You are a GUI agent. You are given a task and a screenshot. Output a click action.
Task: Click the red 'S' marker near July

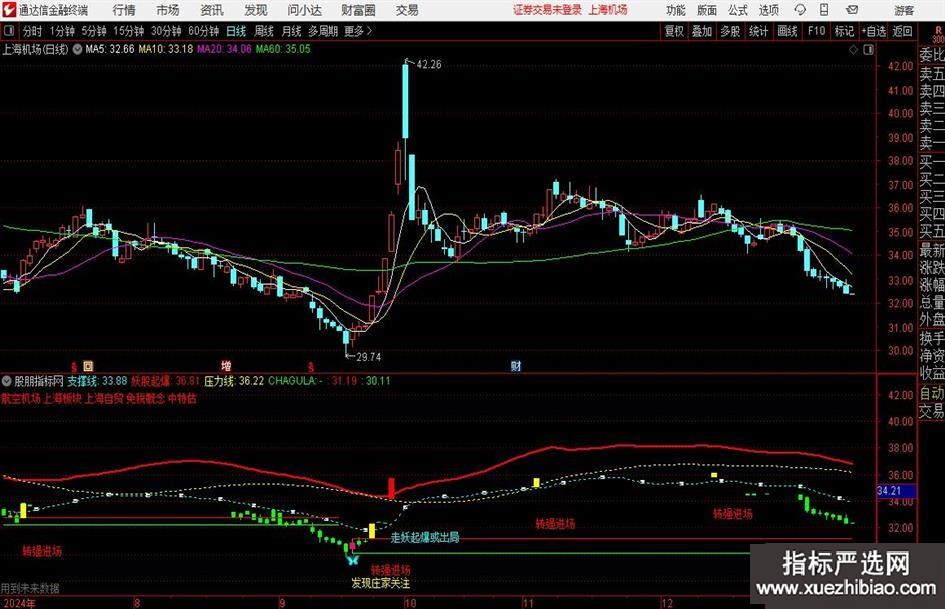[74, 367]
